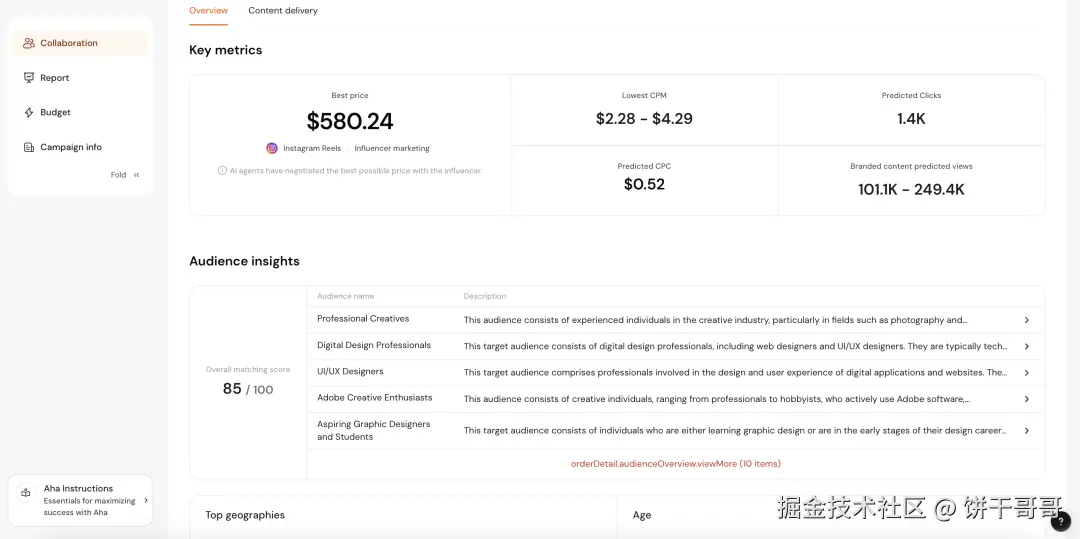Image resolution: width=1080 pixels, height=539 pixels.
Task: Click the Aha Instructions icon
Action: click(26, 493)
